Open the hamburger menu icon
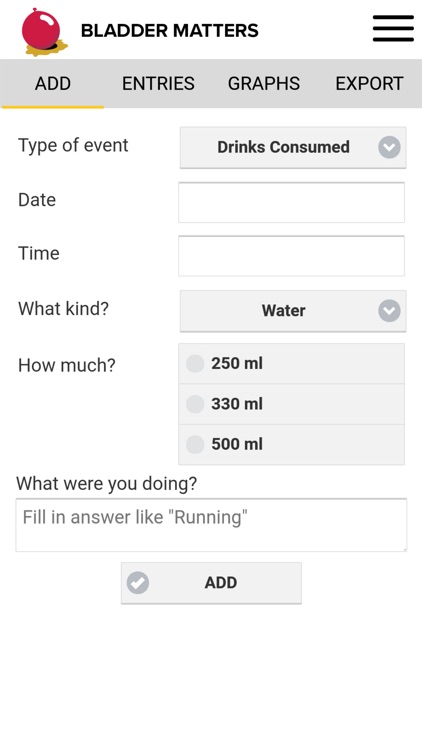422x750 pixels. [x=393, y=28]
